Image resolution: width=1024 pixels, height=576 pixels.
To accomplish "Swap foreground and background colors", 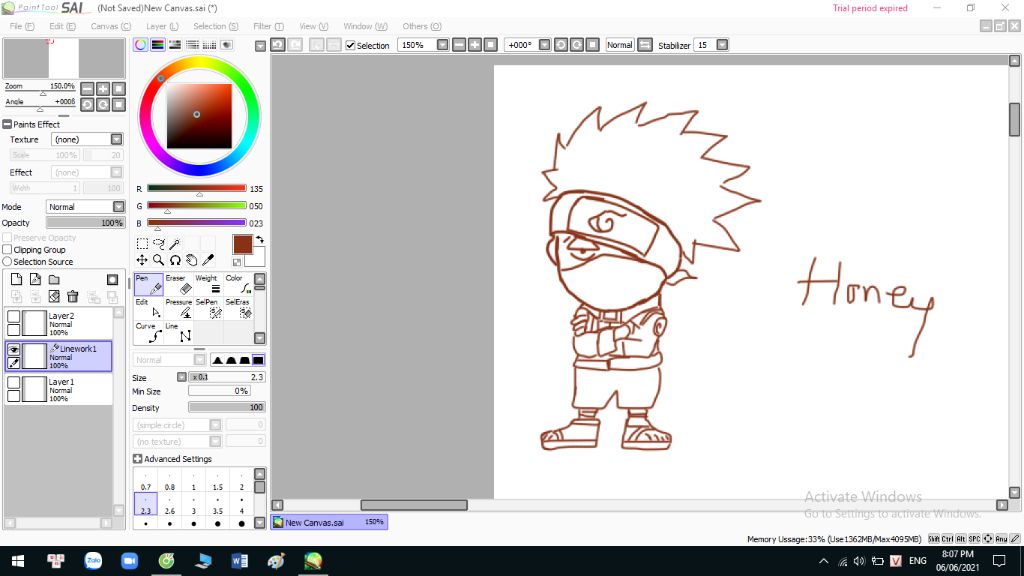I will click(x=260, y=240).
